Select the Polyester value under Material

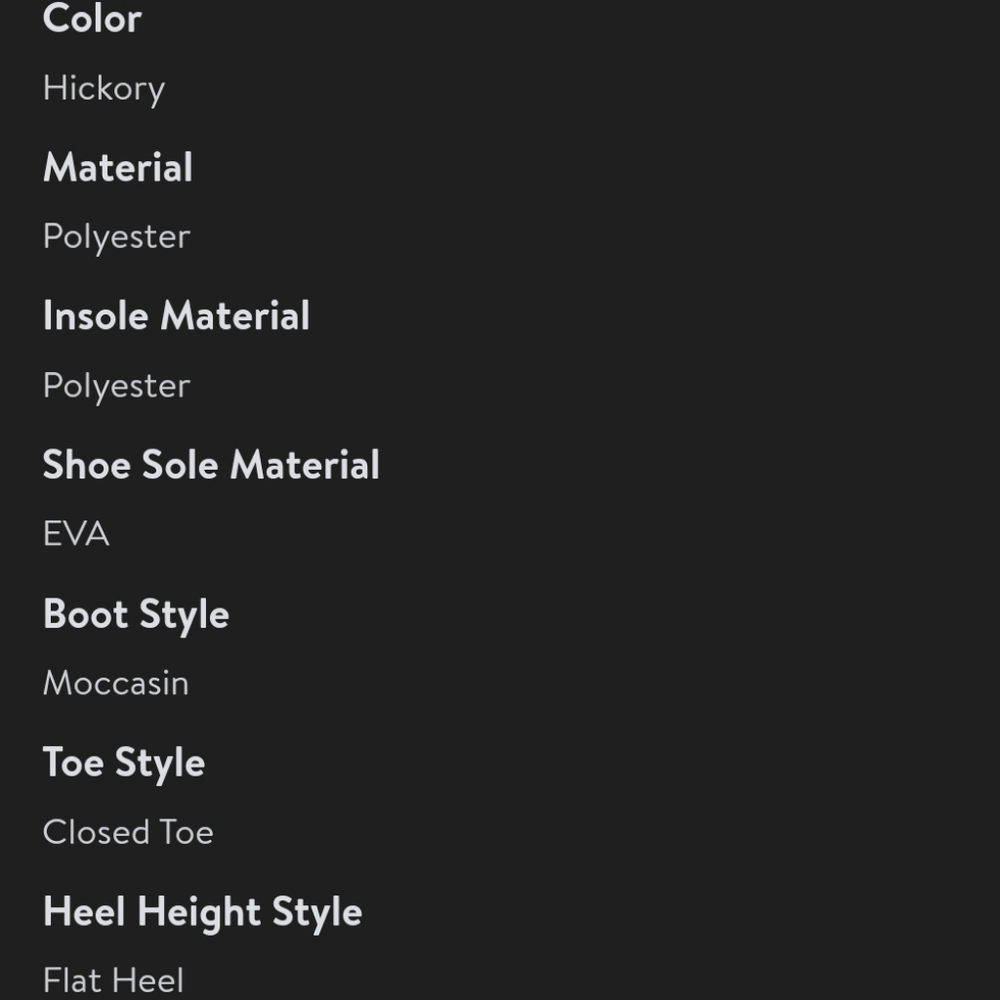coord(117,238)
